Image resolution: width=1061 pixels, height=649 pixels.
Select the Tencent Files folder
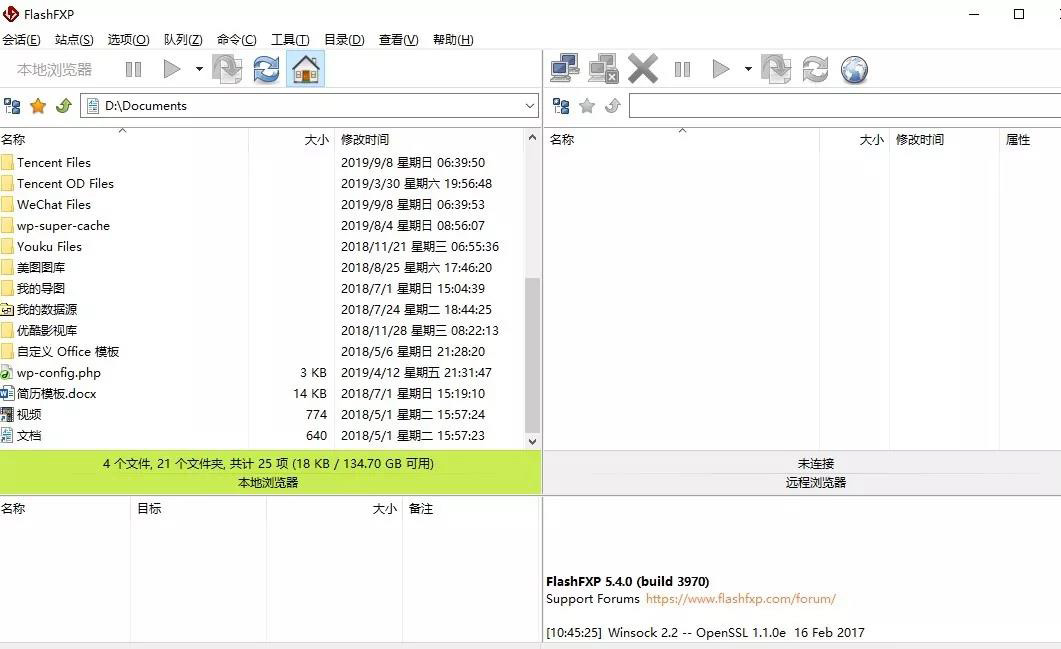[x=54, y=163]
